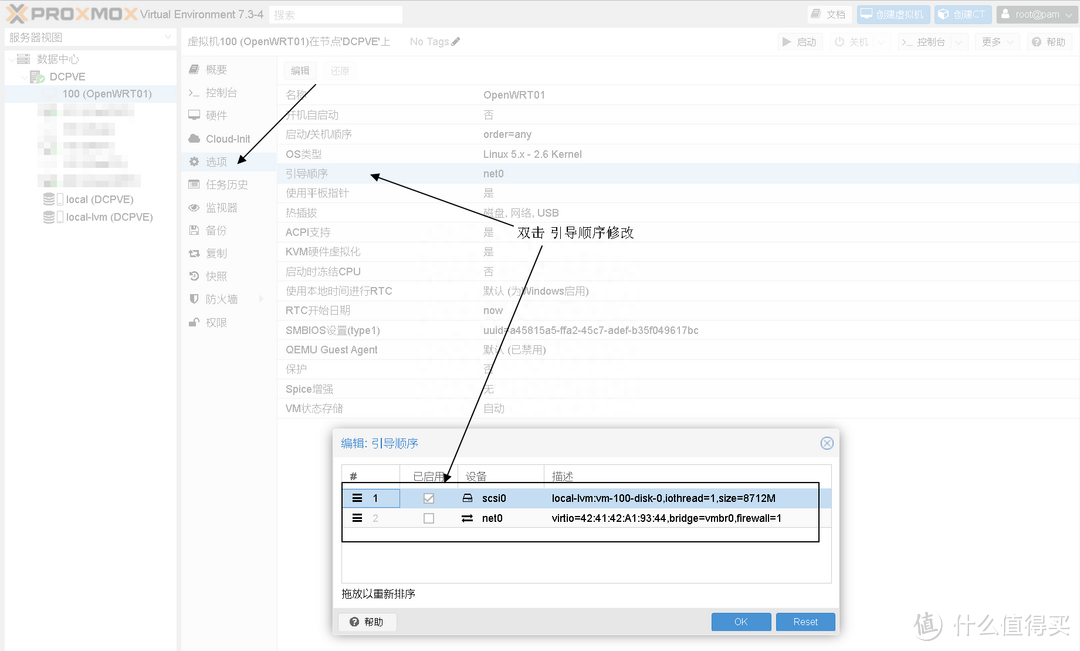The height and width of the screenshot is (651, 1080).
Task: Click the retweet icon beside 复制
Action: pos(194,254)
